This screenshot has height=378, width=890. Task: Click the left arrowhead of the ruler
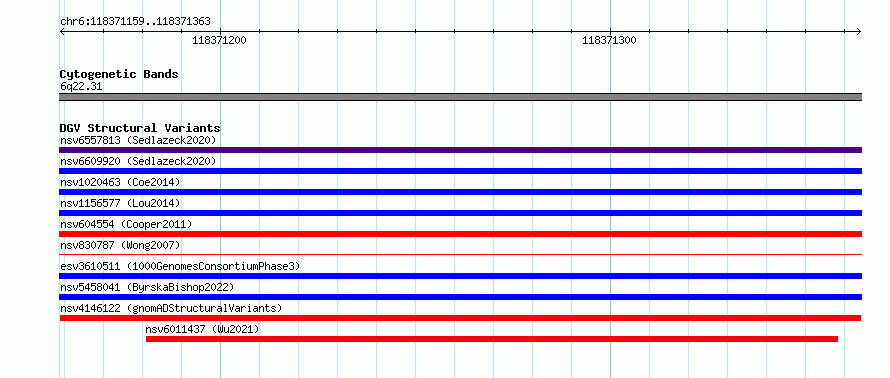pos(62,32)
